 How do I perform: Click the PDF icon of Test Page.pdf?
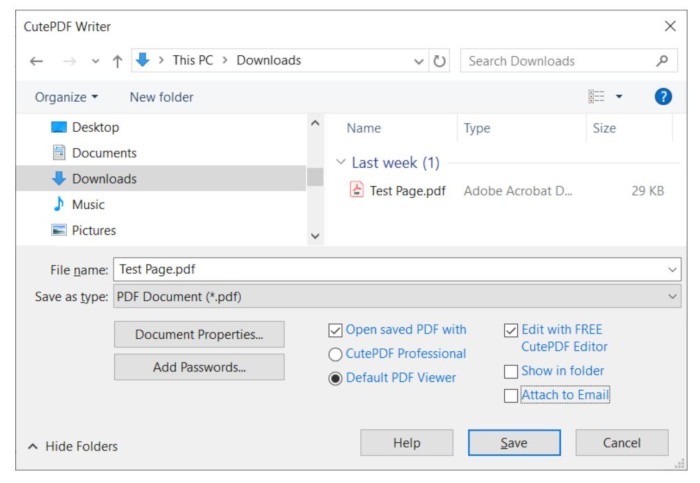(x=356, y=190)
